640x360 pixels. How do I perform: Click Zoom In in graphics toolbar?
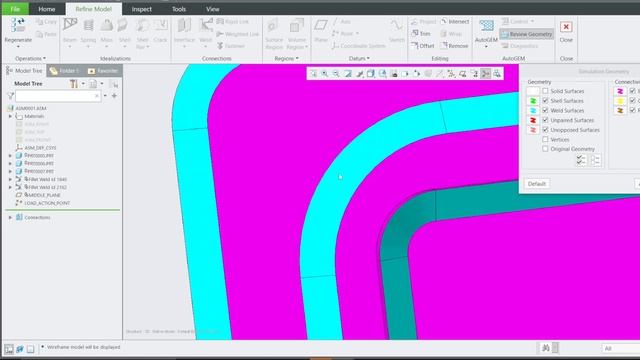click(324, 73)
